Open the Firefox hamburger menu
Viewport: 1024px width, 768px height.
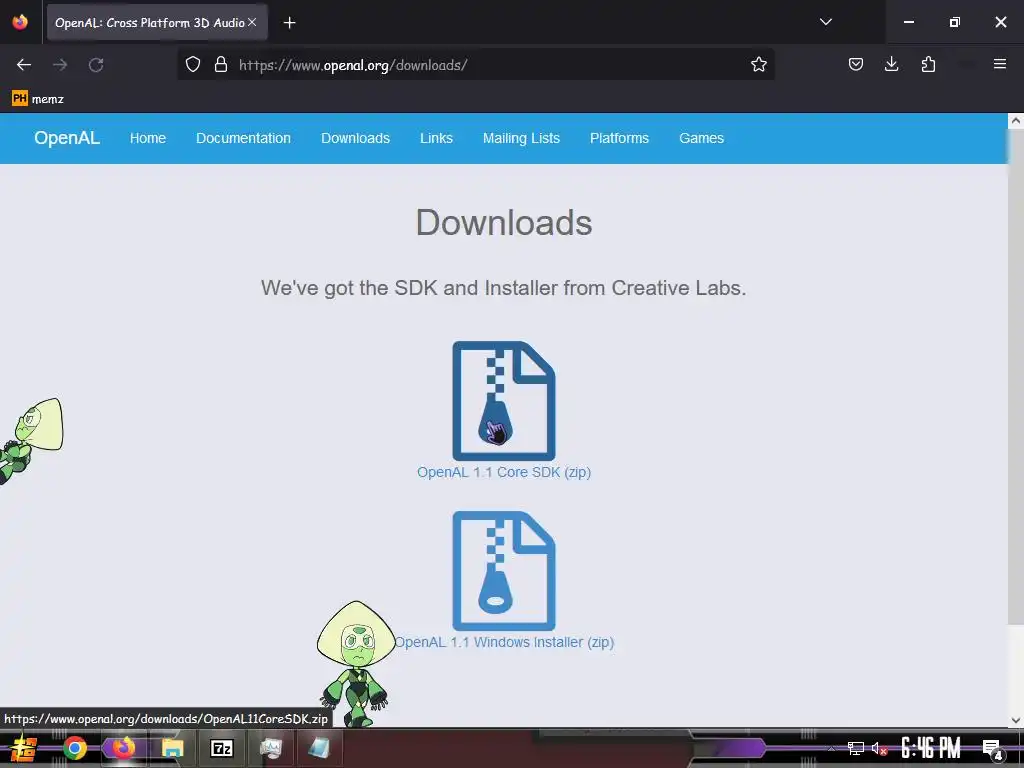[999, 64]
